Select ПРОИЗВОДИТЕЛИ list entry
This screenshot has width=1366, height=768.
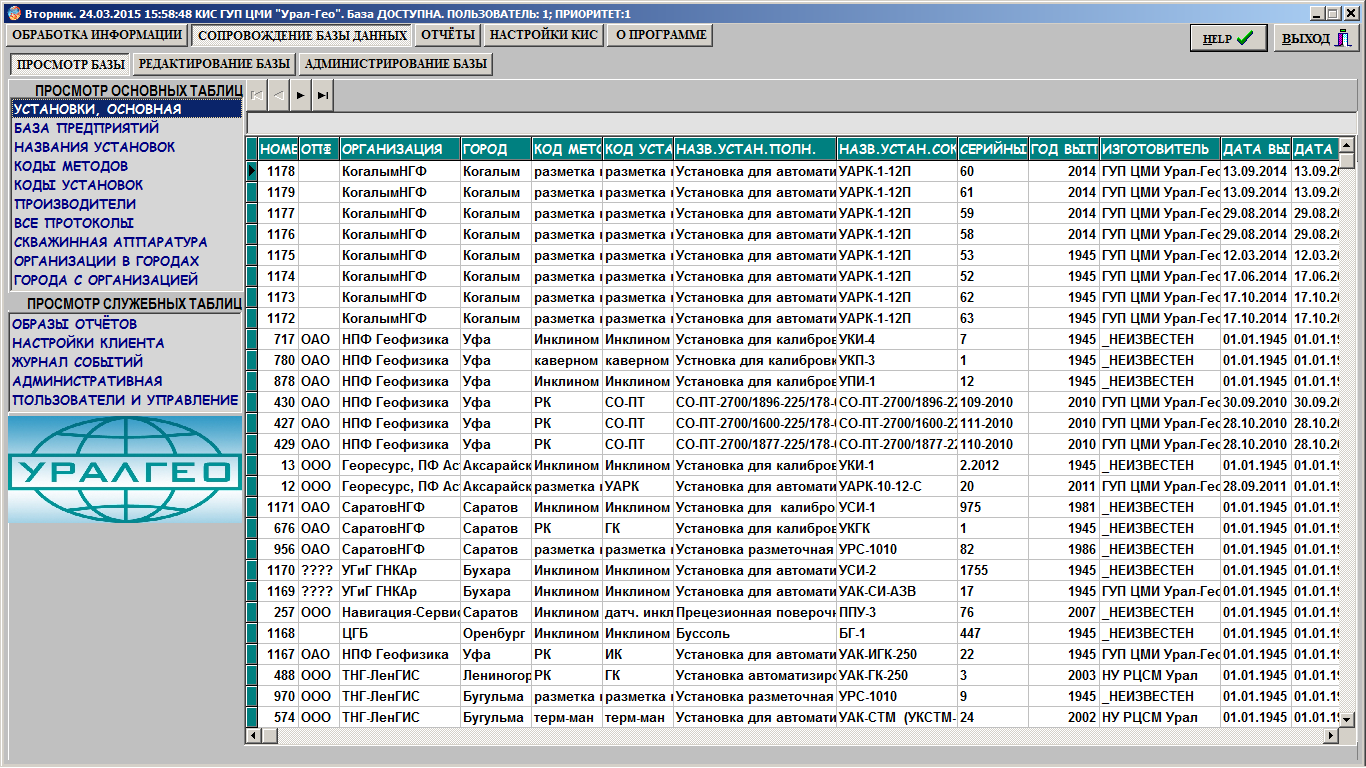point(126,204)
